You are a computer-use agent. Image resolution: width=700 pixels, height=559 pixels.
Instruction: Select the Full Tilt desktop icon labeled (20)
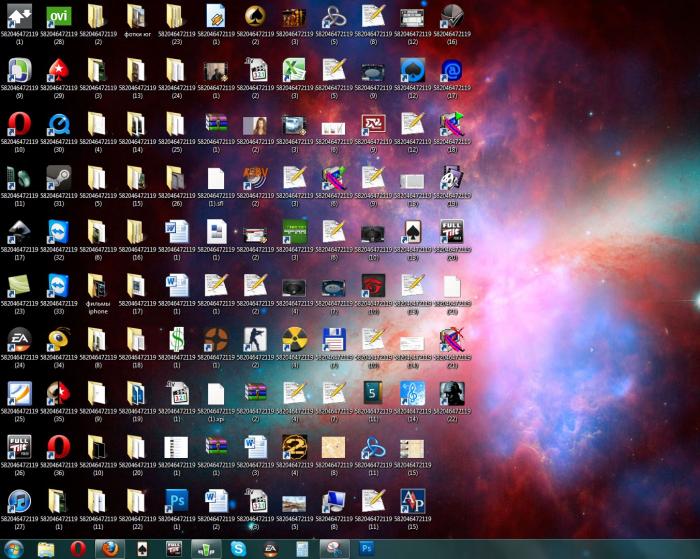click(x=452, y=232)
